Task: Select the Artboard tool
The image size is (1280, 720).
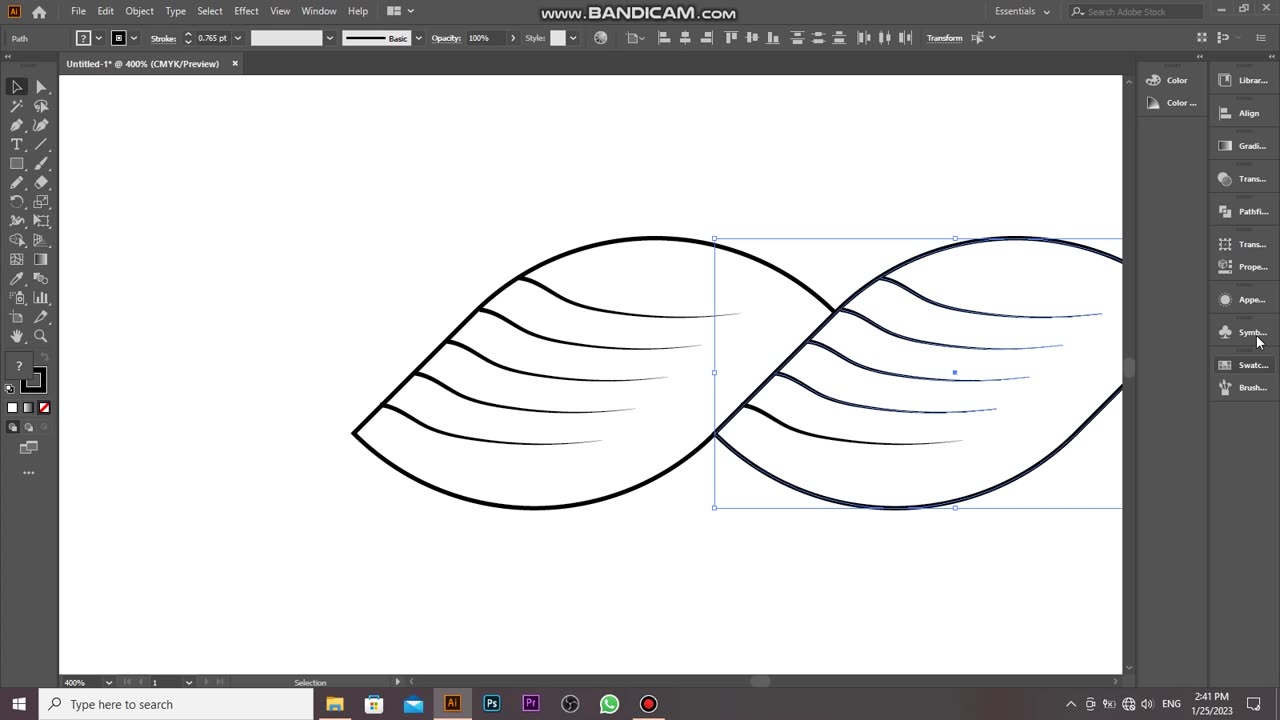Action: click(x=17, y=317)
